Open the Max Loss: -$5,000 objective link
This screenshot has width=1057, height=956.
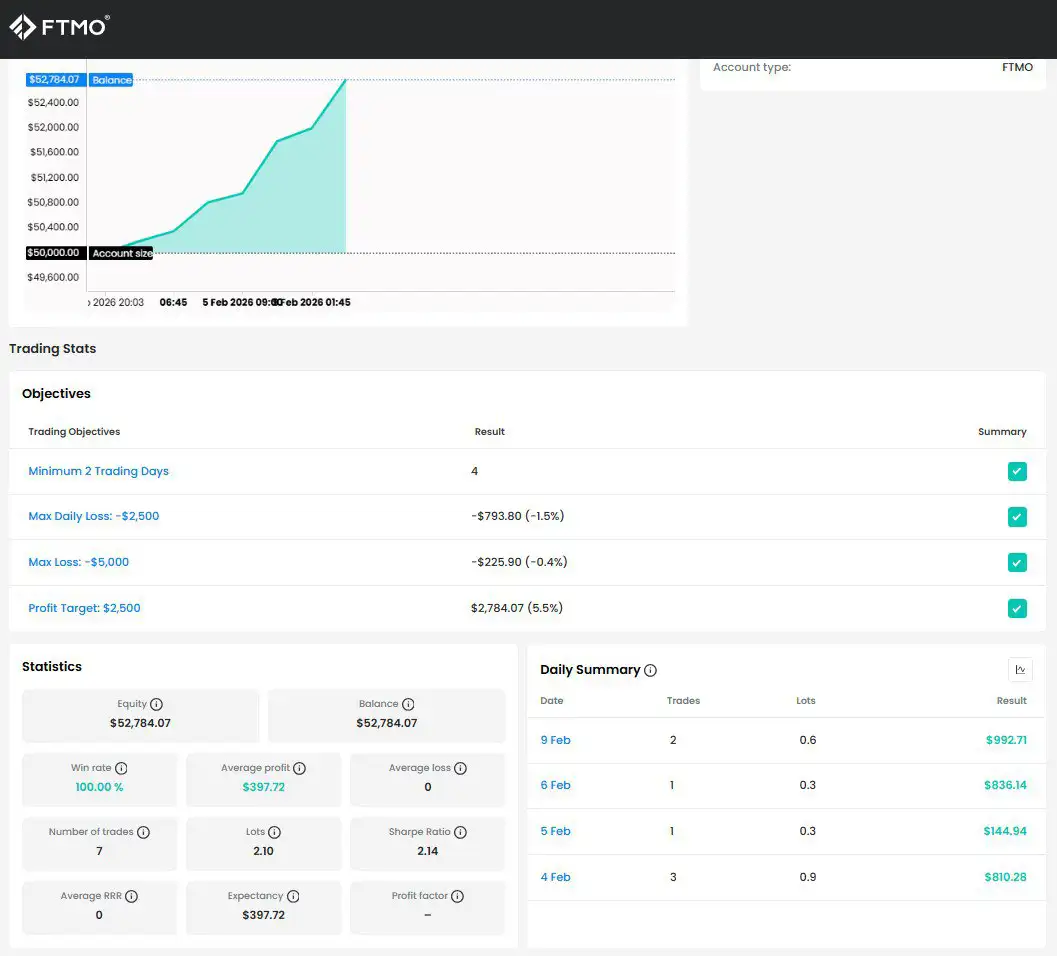click(78, 562)
